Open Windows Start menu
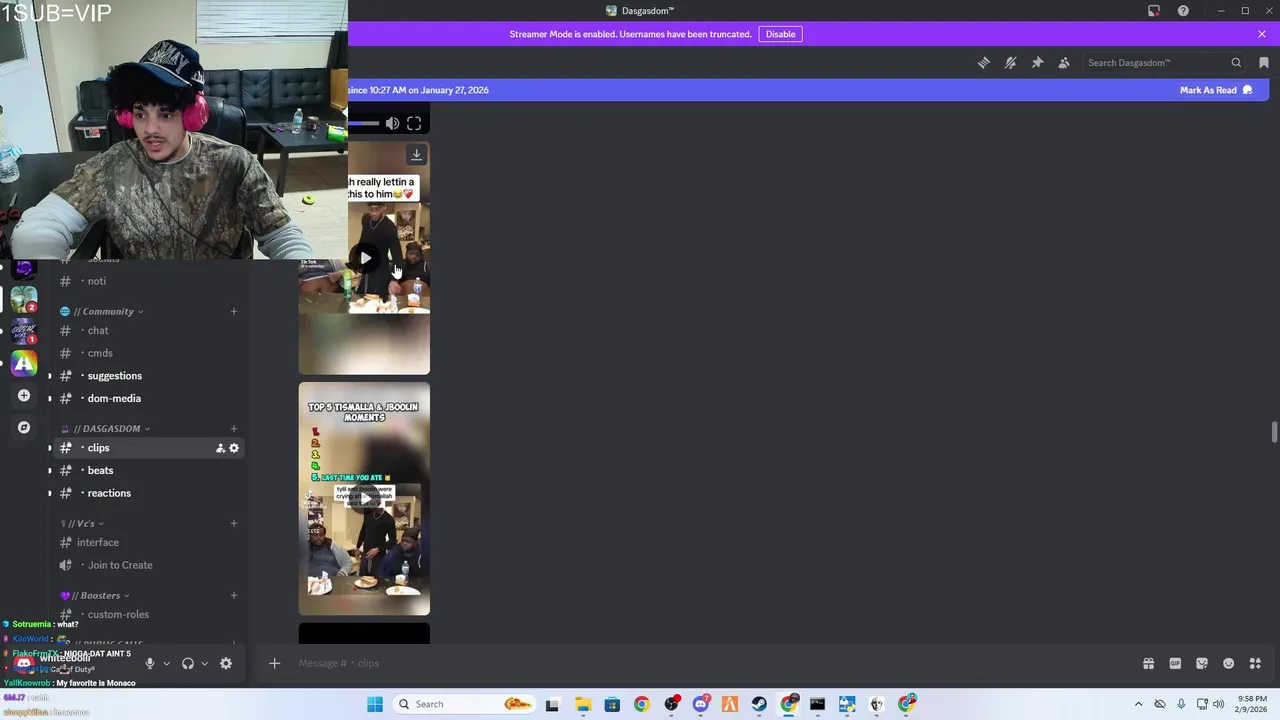Image resolution: width=1280 pixels, height=720 pixels. click(x=375, y=704)
